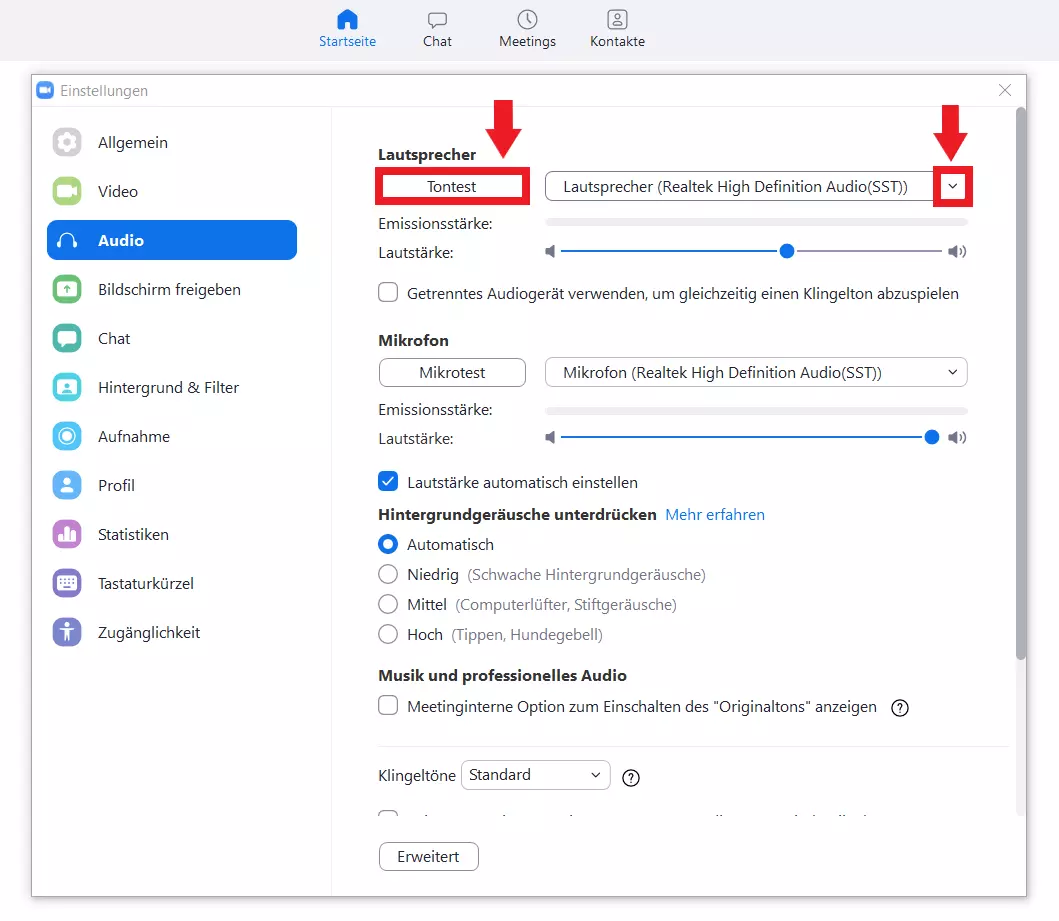Select Hoch noise suppression option
The height and width of the screenshot is (921, 1059).
[x=388, y=634]
